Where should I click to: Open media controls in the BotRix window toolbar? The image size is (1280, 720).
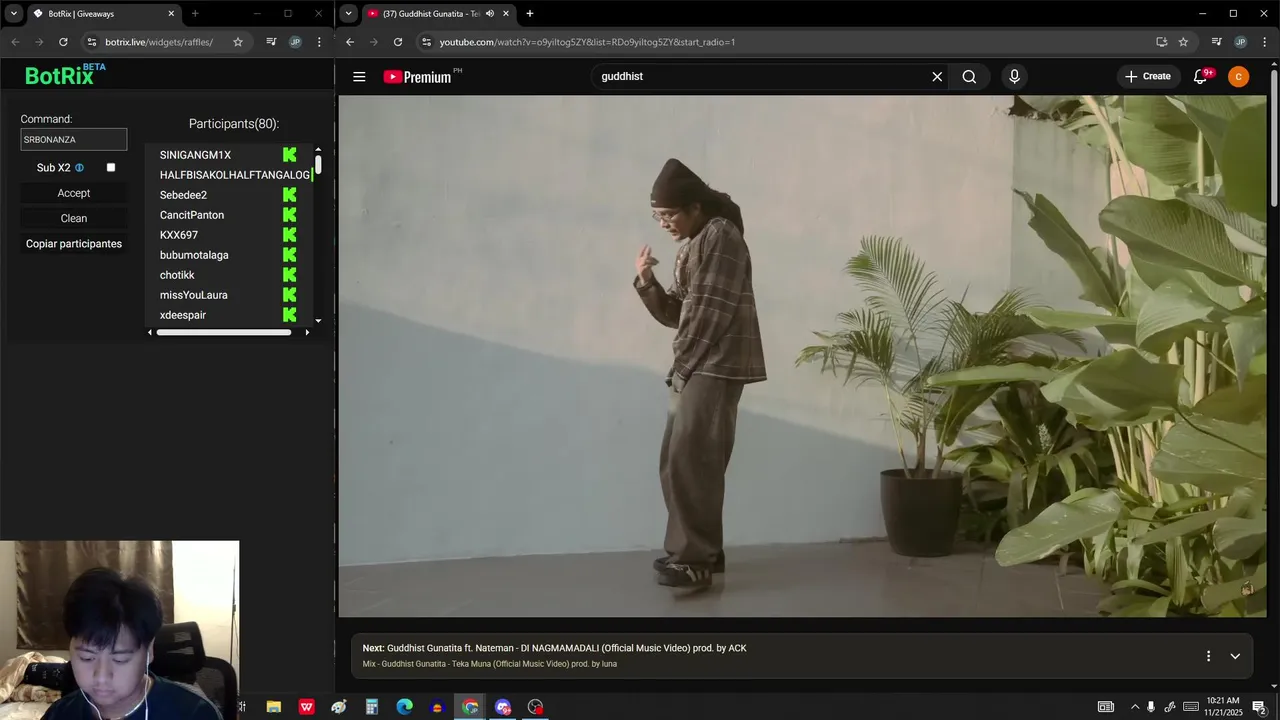pyautogui.click(x=271, y=42)
